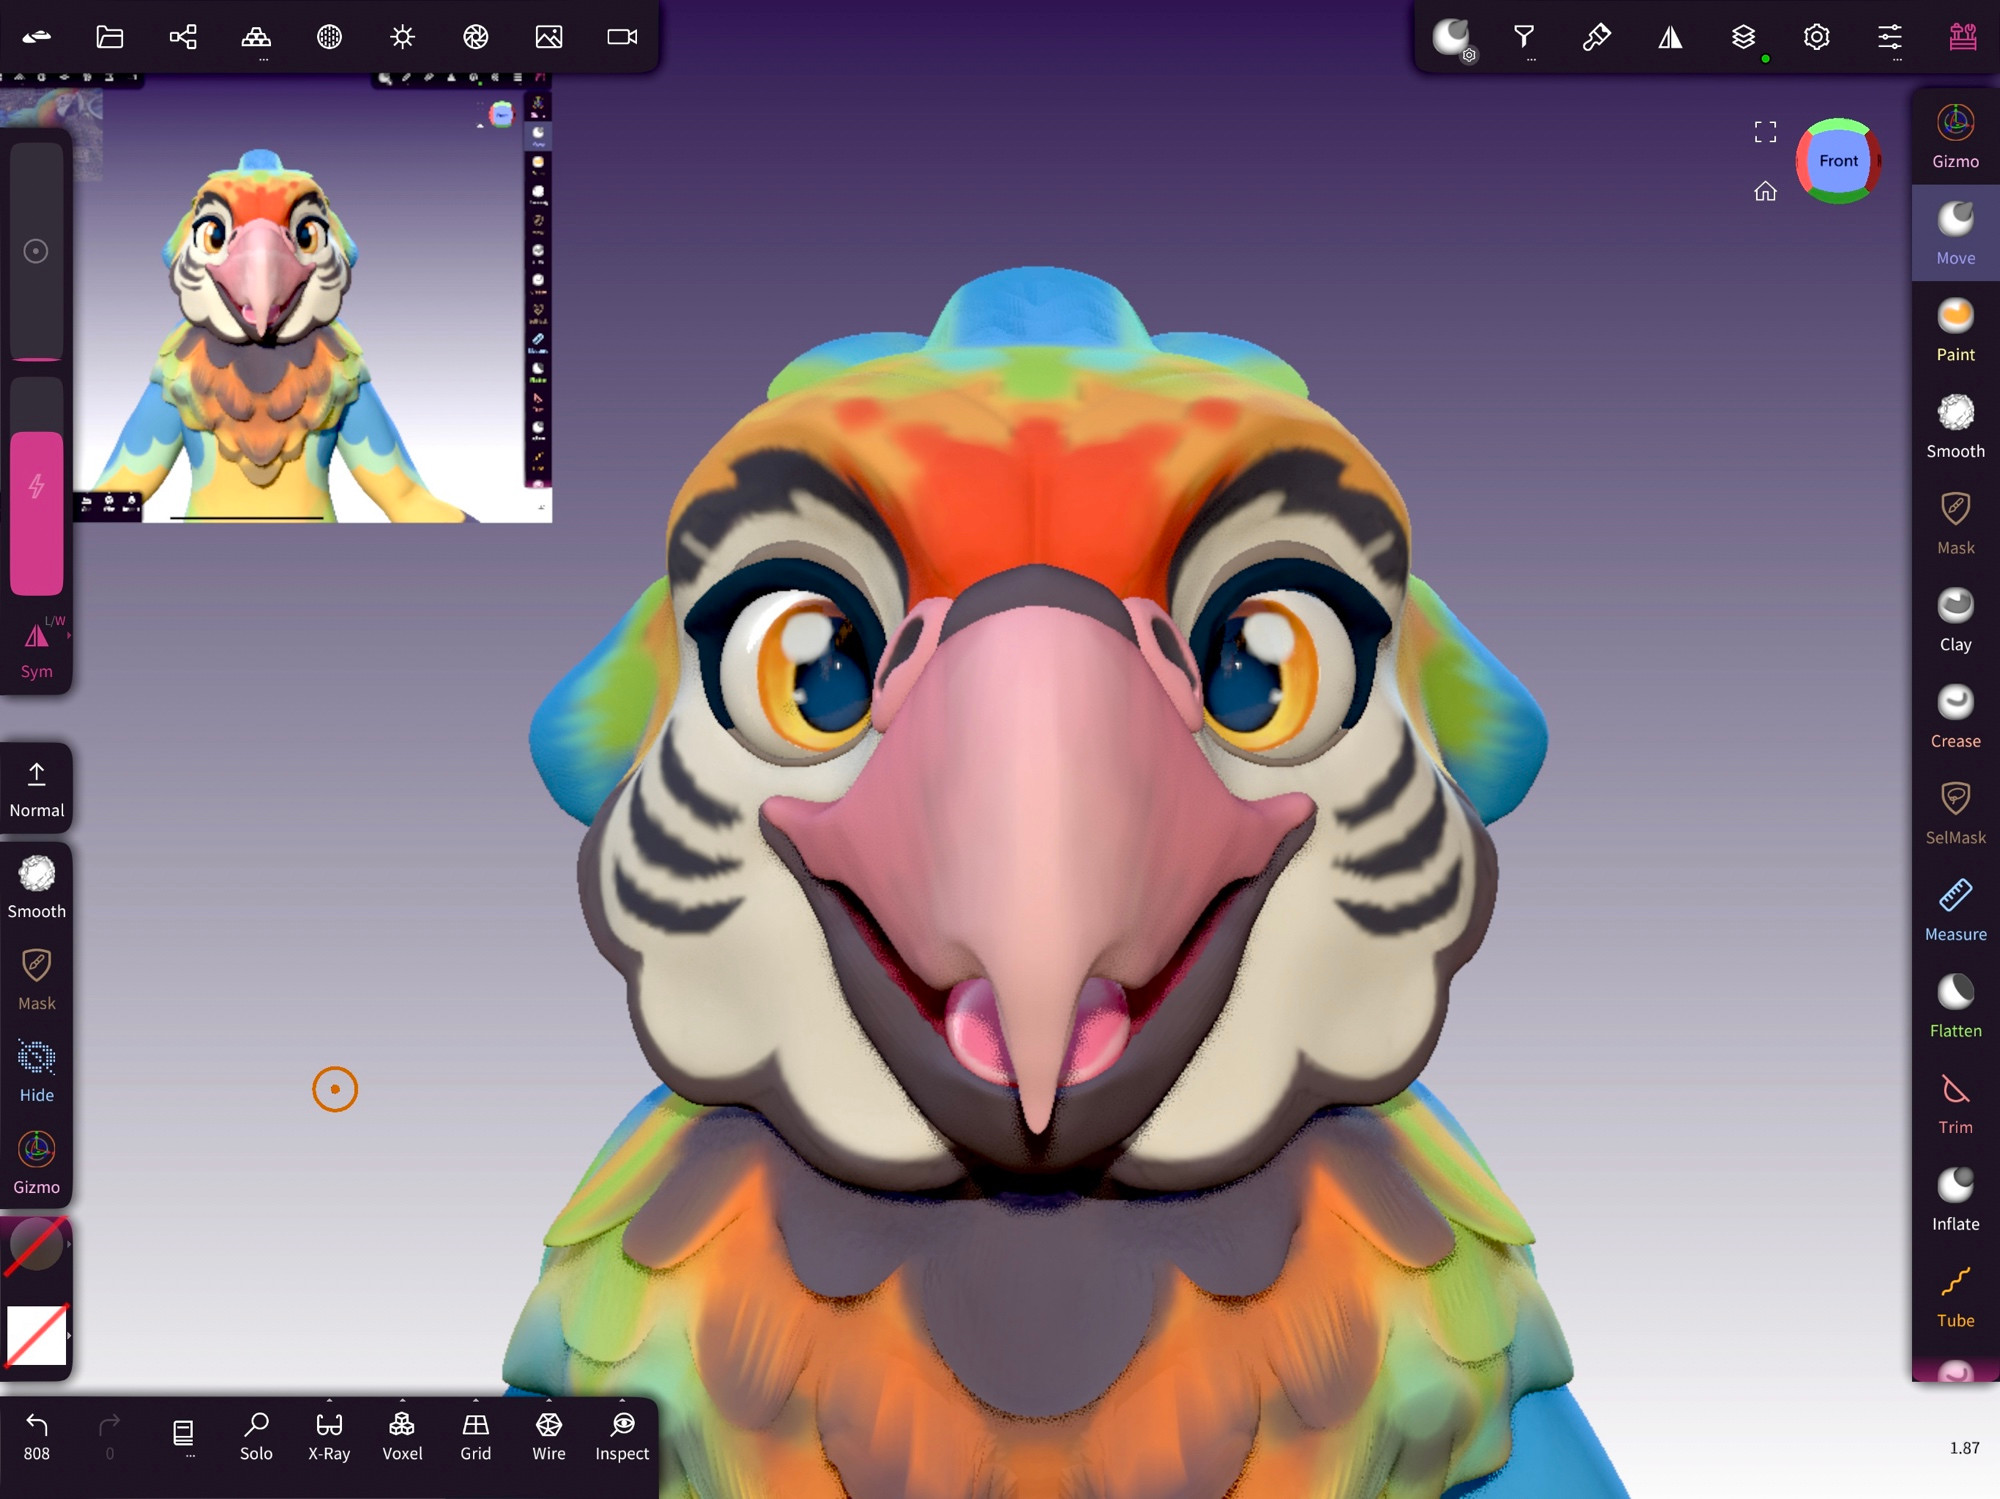Open the Nomad logo about menu
Screen dimensions: 2000x1499
coord(37,37)
